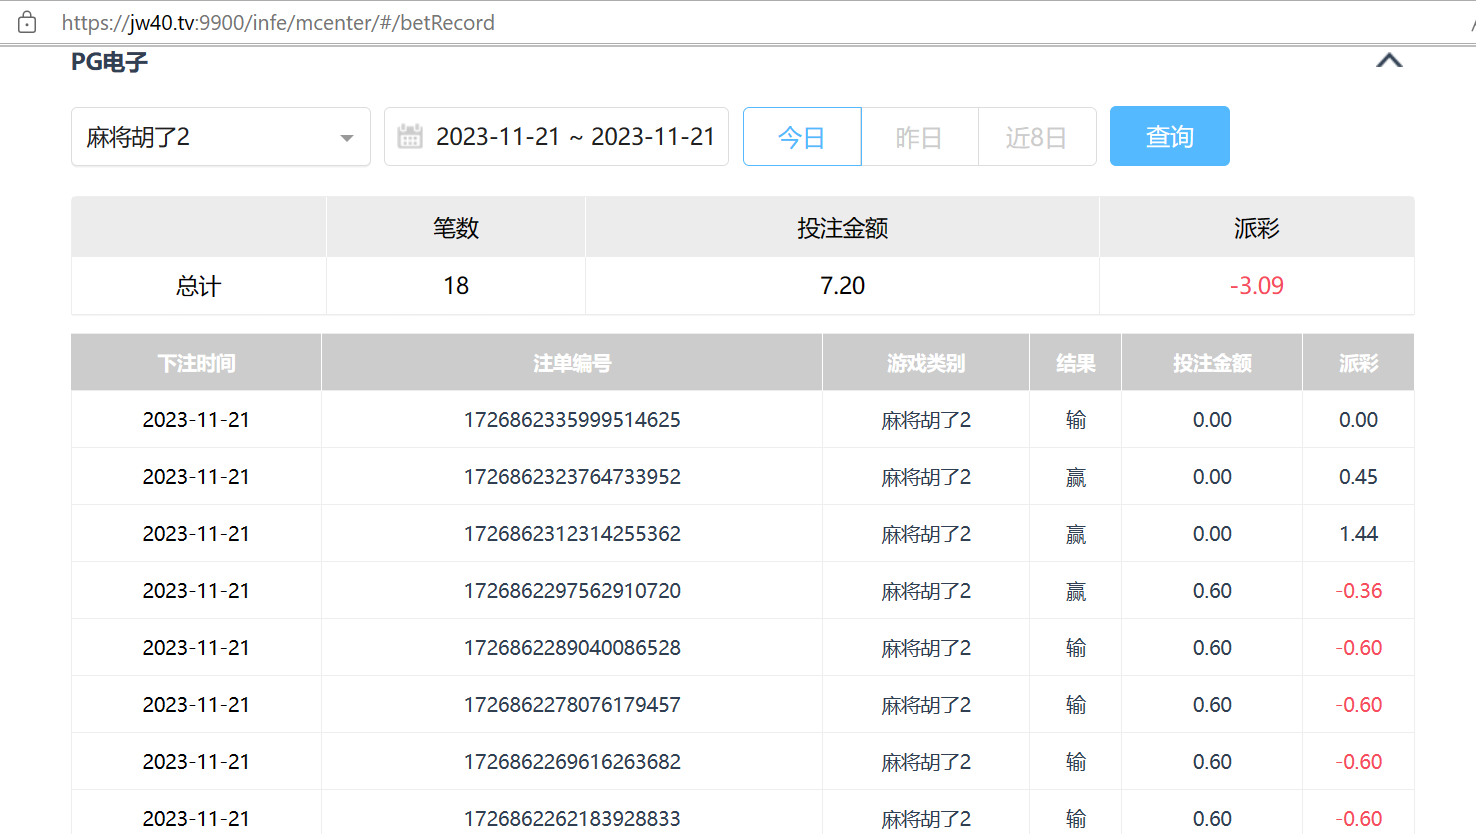Click the 注单编号 column header
The image size is (1476, 834).
pyautogui.click(x=572, y=363)
